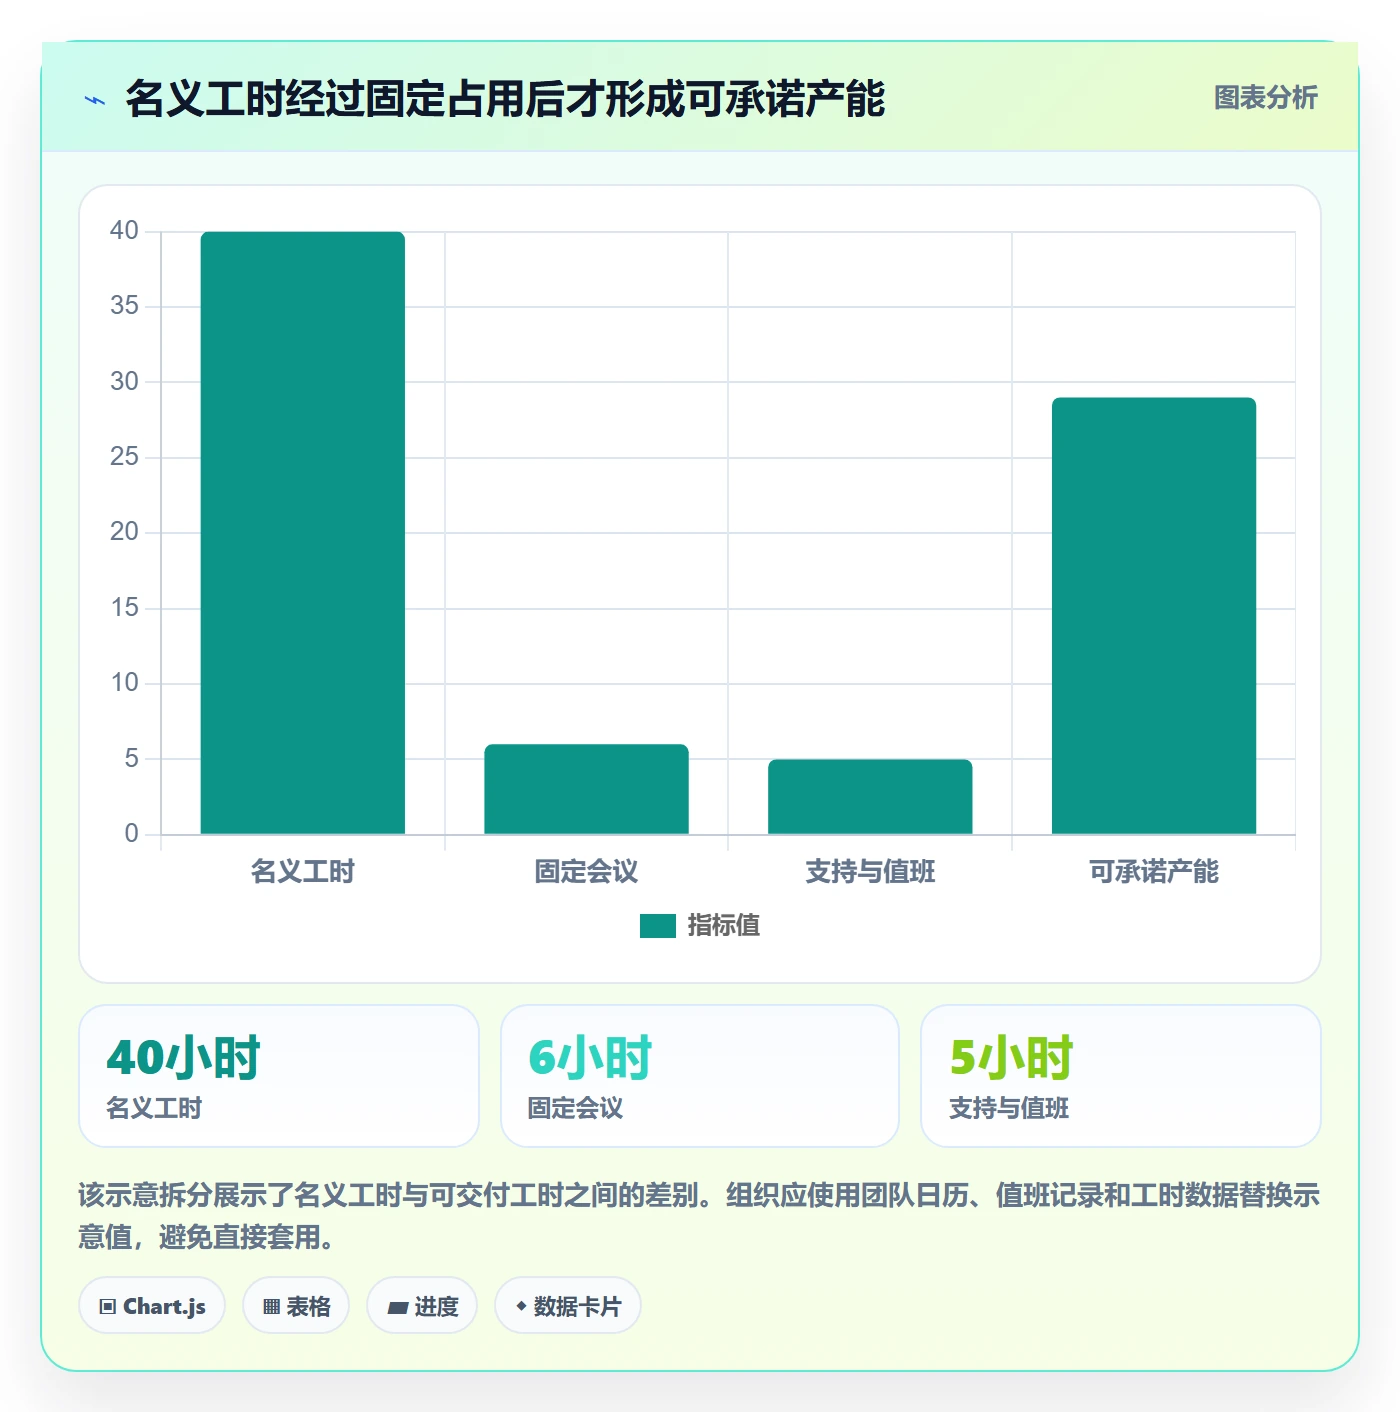Click the 可承诺产能 x-axis label
This screenshot has width=1400, height=1412.
(1154, 872)
